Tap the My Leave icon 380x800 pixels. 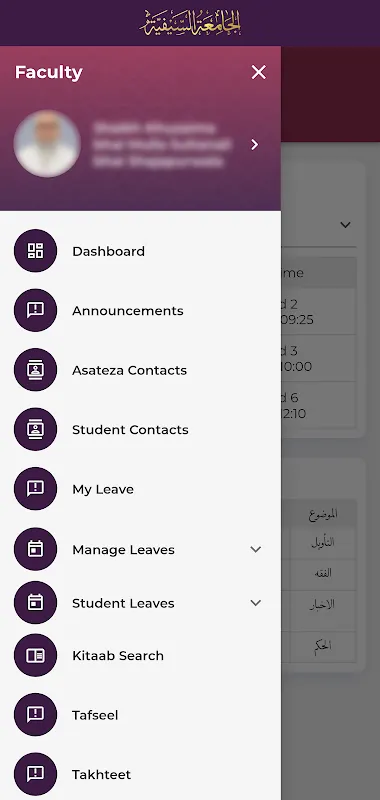click(x=36, y=489)
